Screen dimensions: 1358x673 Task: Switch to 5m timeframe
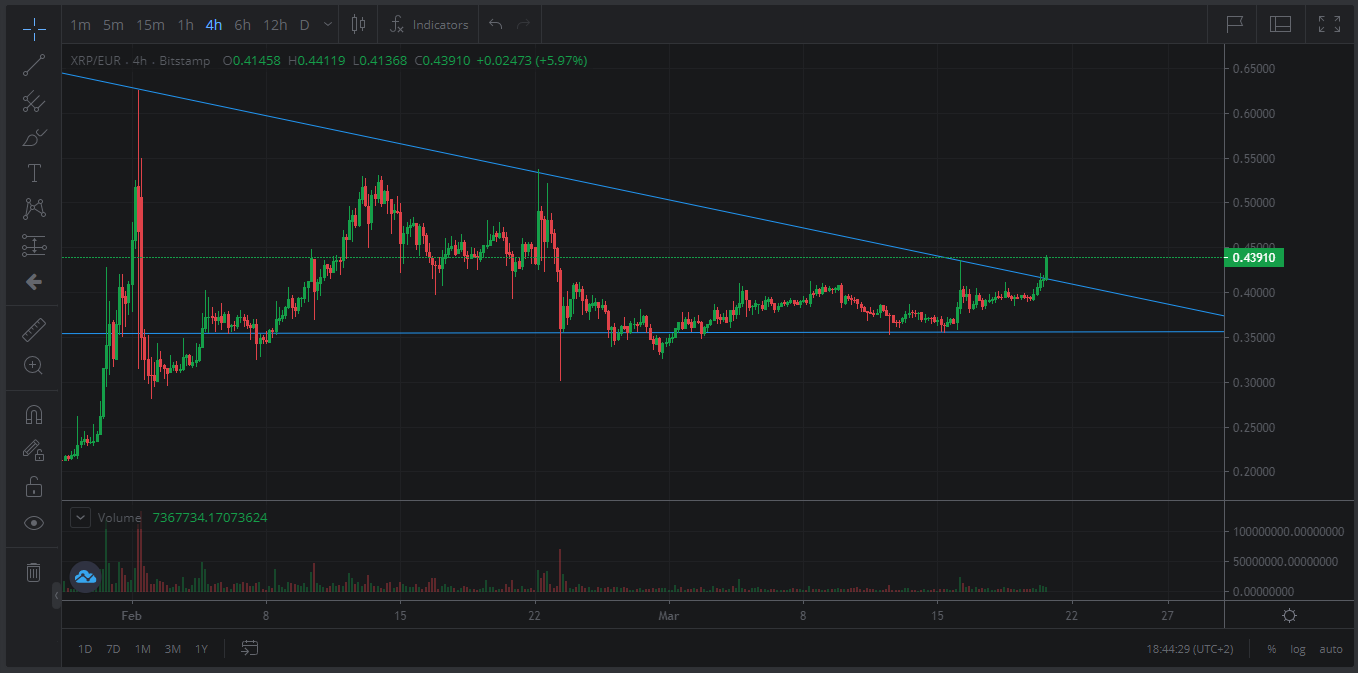point(113,24)
